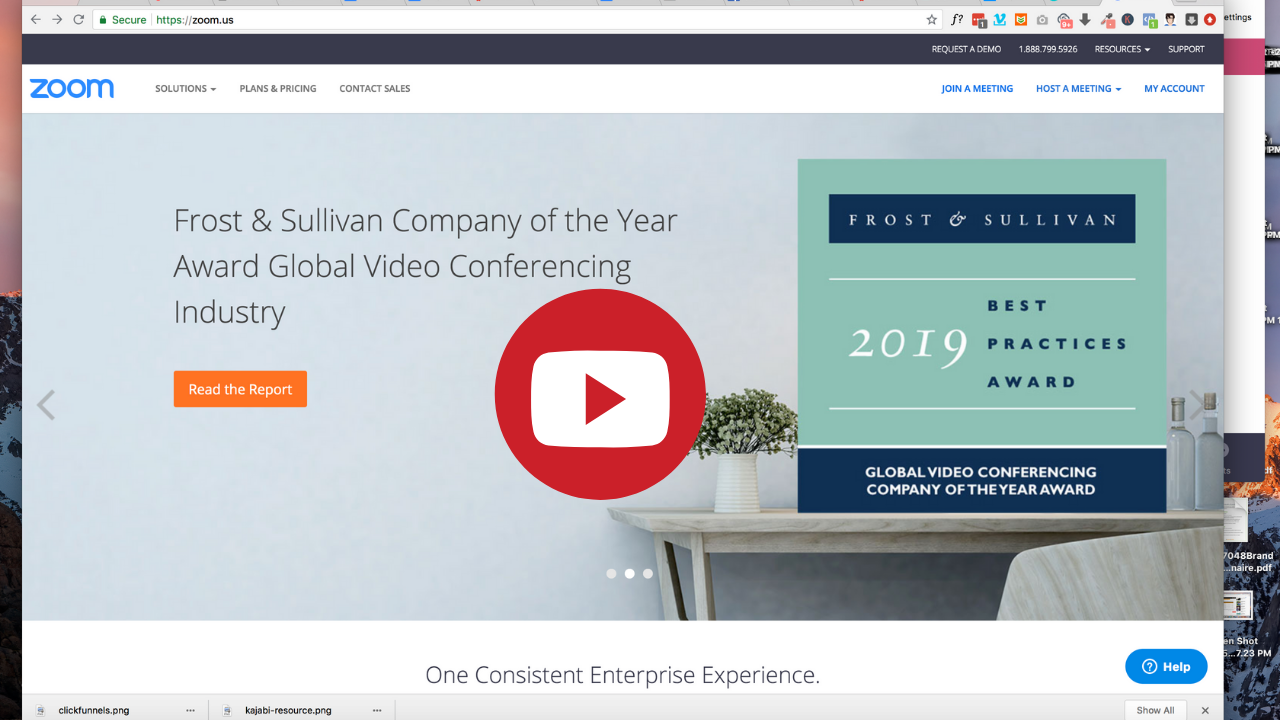1280x720 pixels.
Task: Click the Zoom logo
Action: click(72, 89)
